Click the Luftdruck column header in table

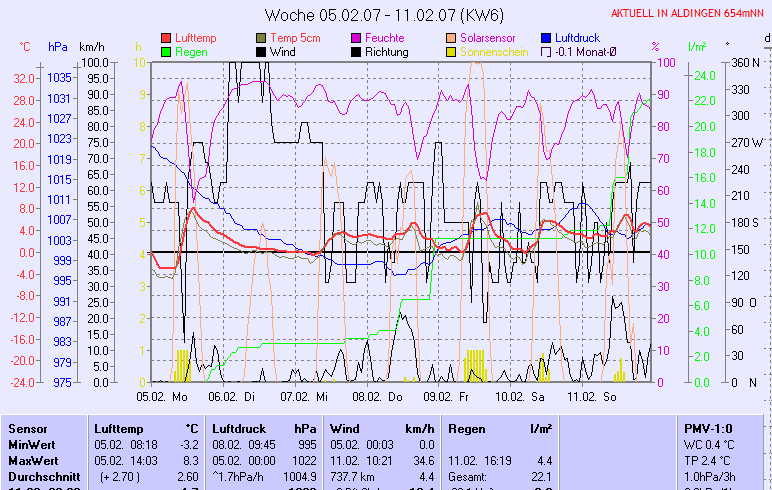coord(239,428)
